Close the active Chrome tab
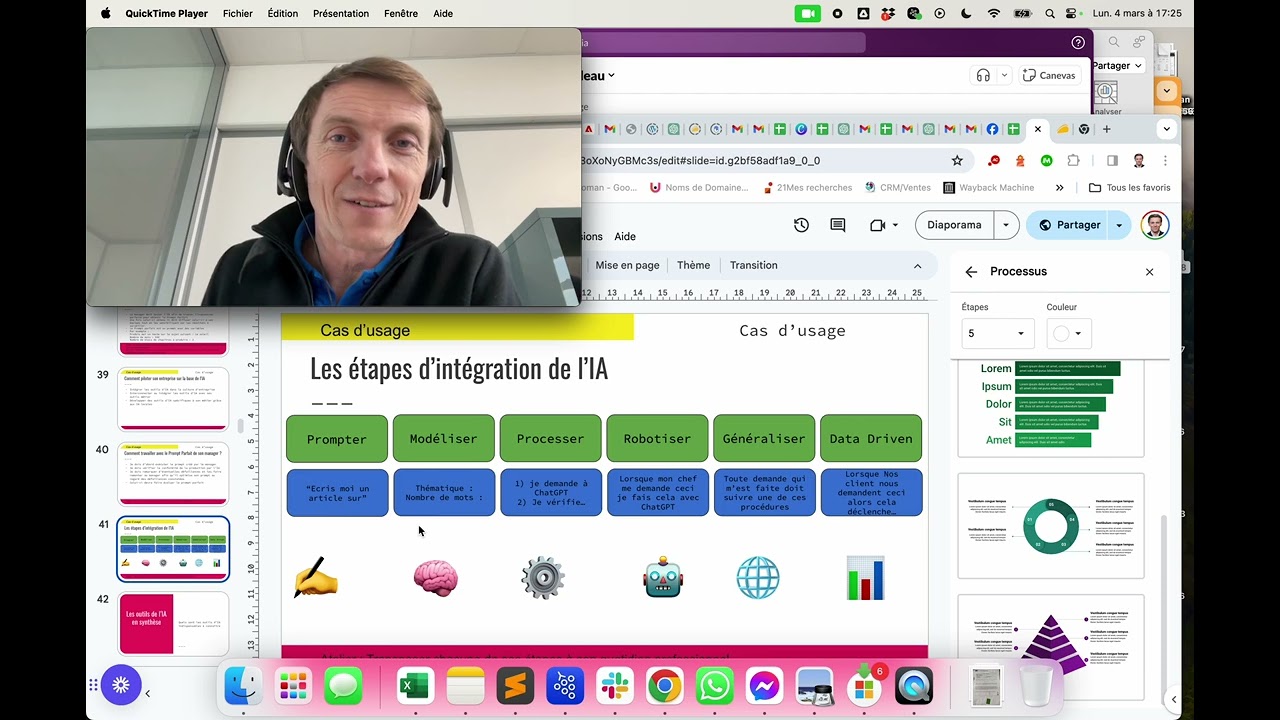The height and width of the screenshot is (720, 1280). 1038,129
